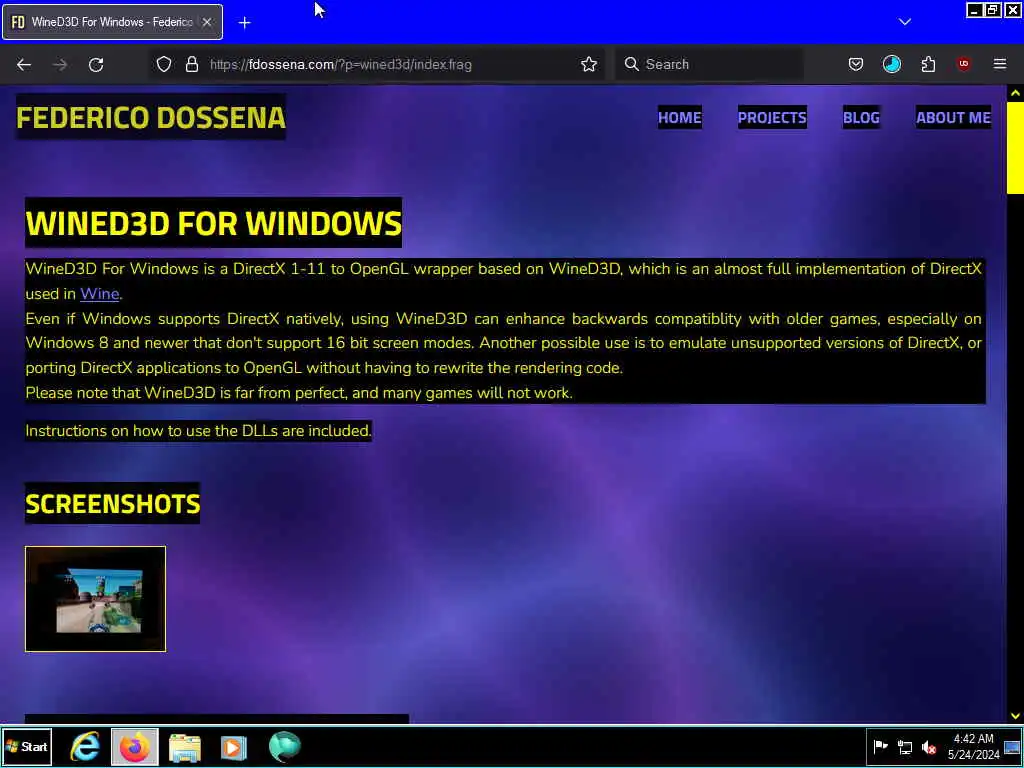This screenshot has width=1024, height=768.
Task: Click the forward navigation arrow
Action: (x=60, y=64)
